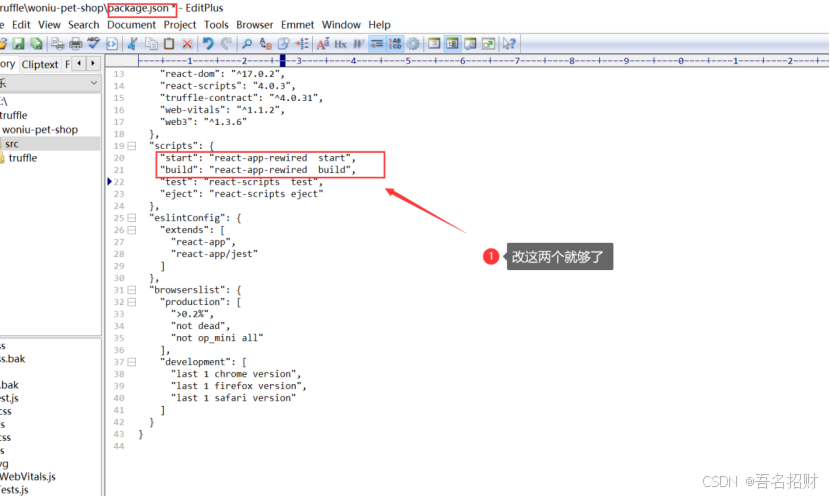Screen dimensions: 830x497
Task: Open Preferences with the gear icon
Action: [x=413, y=44]
